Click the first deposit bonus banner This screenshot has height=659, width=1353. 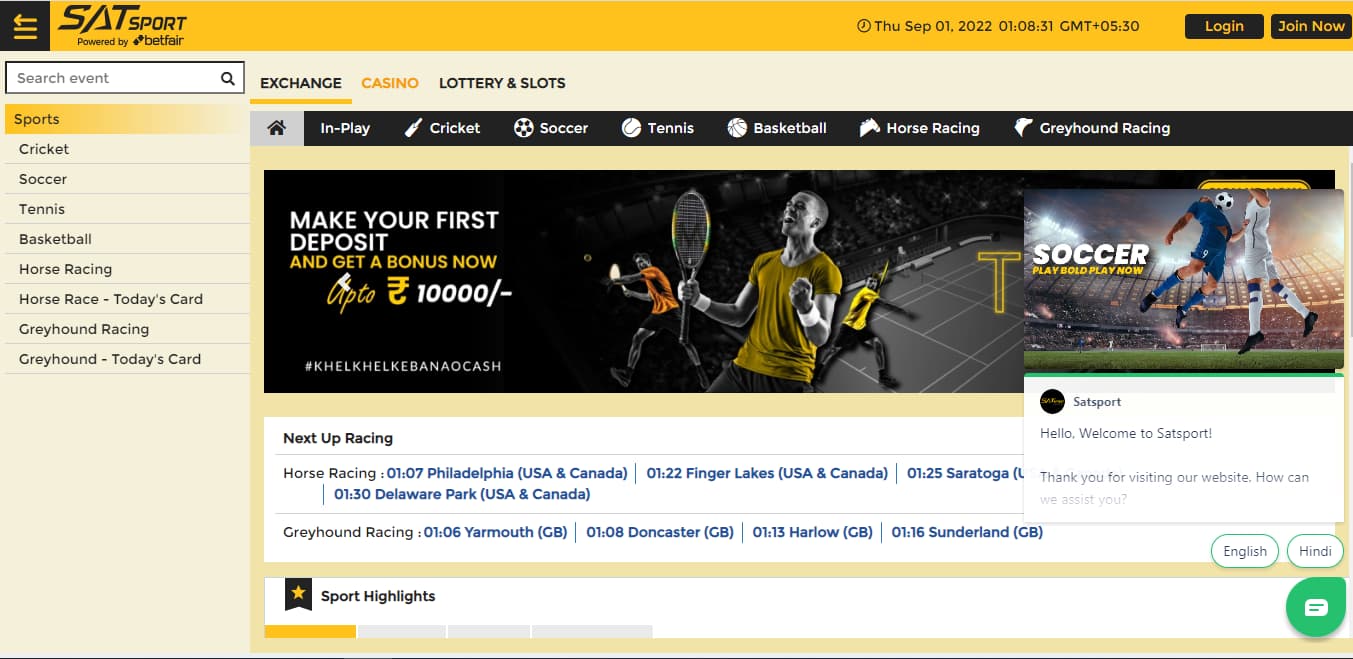point(643,281)
